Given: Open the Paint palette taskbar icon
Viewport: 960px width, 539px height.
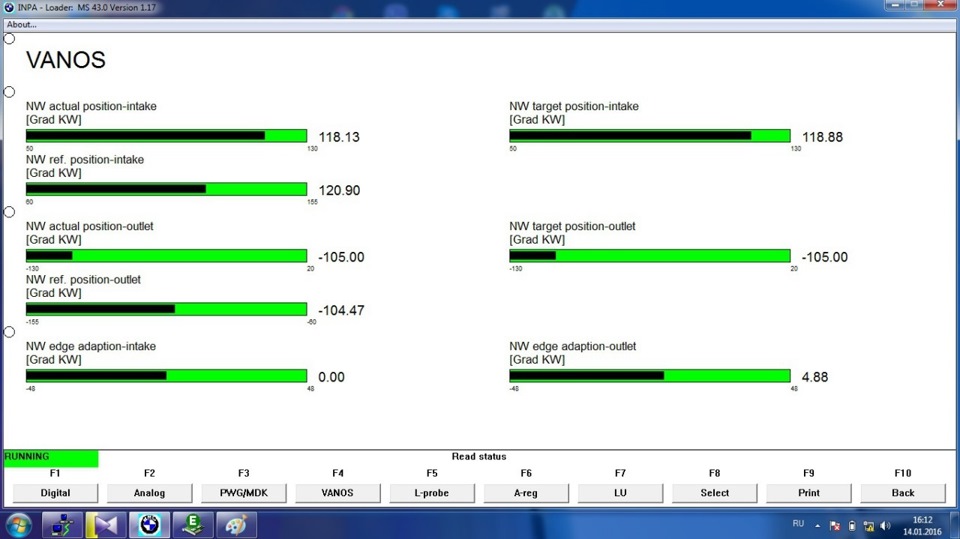Looking at the screenshot, I should point(236,525).
